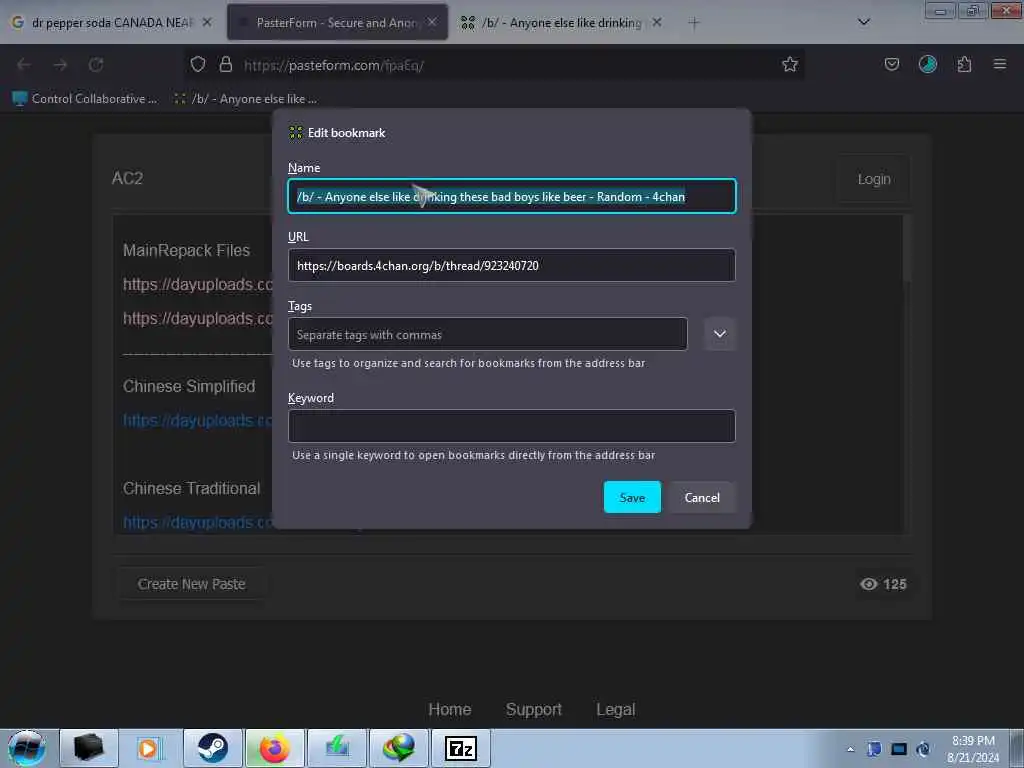Open the green arrow download app on taskbar
This screenshot has width=1024, height=768.
[337, 748]
